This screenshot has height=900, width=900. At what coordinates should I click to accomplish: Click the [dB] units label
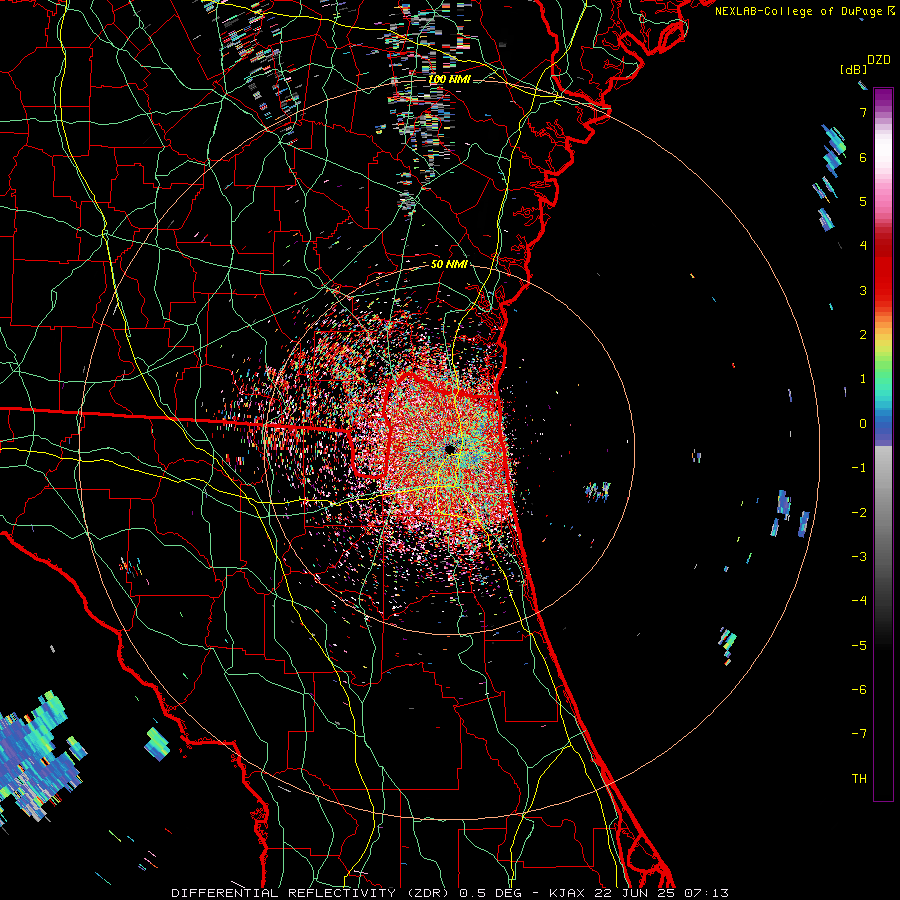[853, 69]
